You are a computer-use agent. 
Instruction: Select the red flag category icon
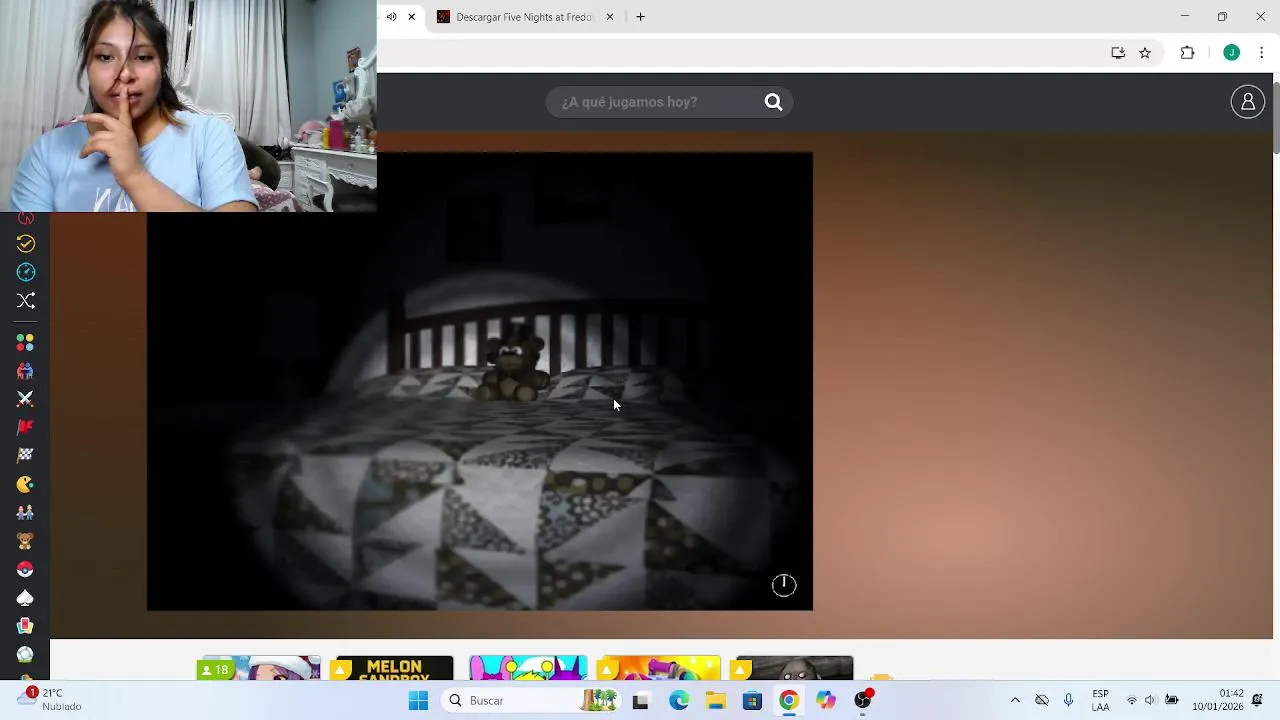click(26, 427)
